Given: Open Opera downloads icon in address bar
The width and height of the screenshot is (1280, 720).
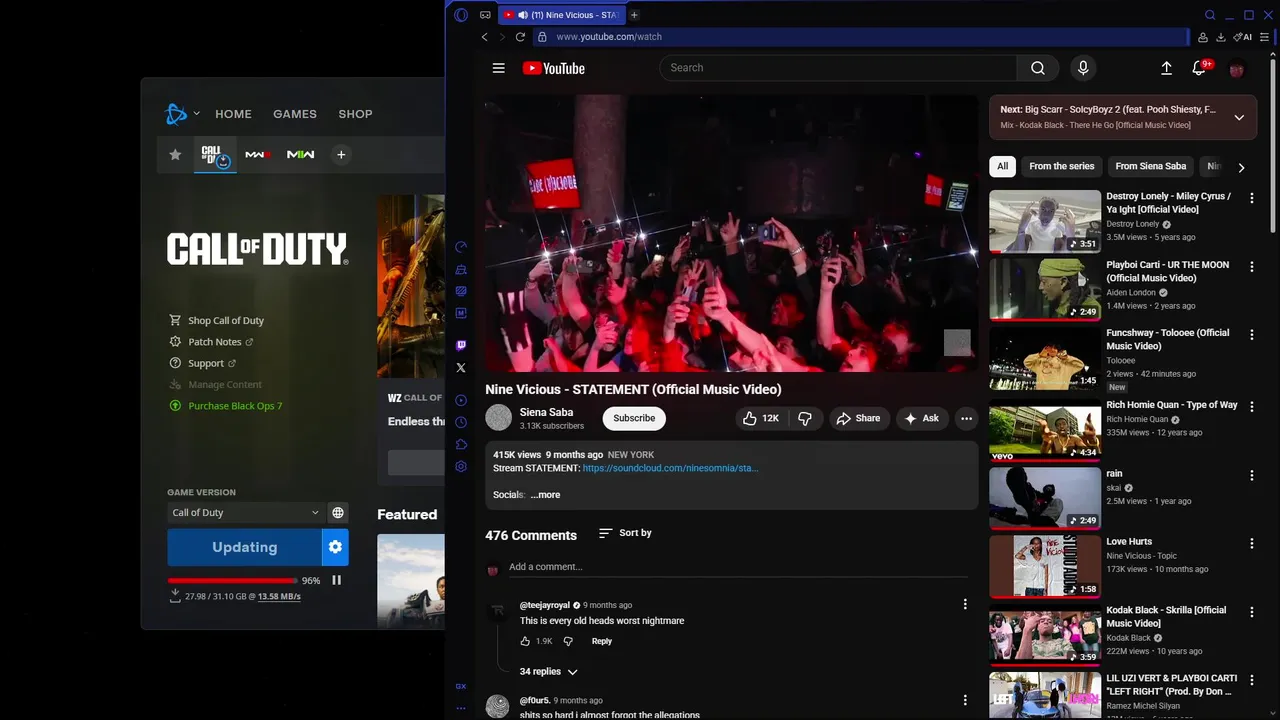Looking at the screenshot, I should [1221, 37].
